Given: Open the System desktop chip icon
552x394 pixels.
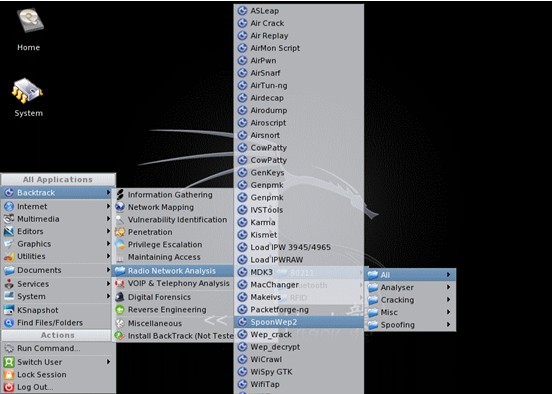Looking at the screenshot, I should 27,92.
